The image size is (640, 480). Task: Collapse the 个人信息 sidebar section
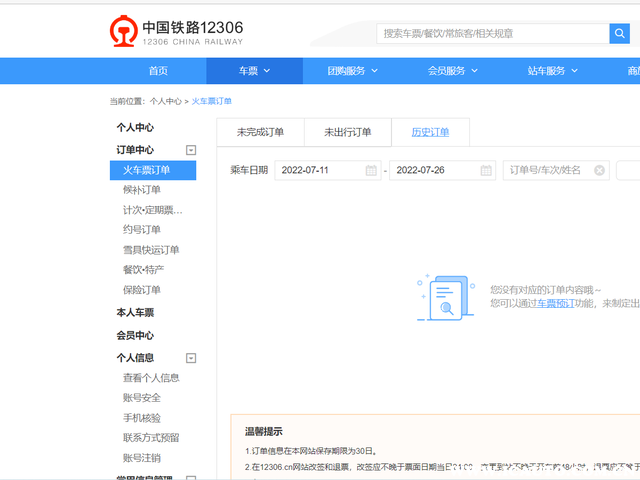coord(191,358)
